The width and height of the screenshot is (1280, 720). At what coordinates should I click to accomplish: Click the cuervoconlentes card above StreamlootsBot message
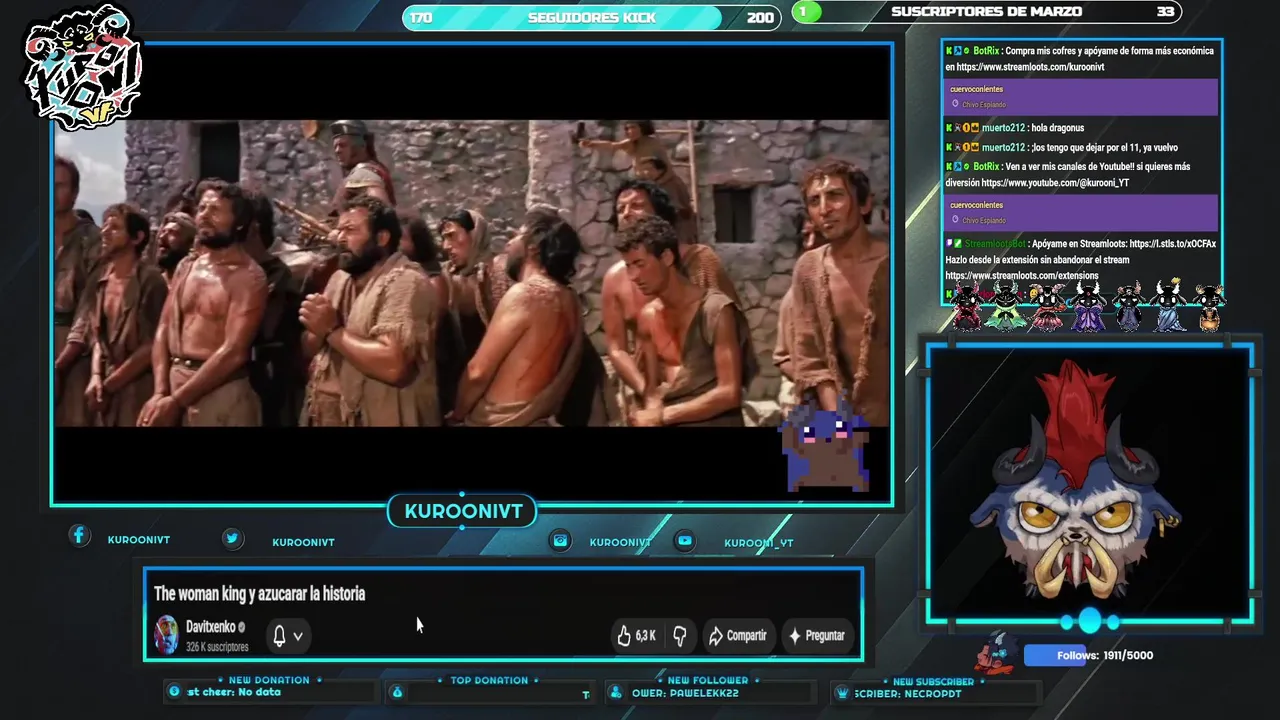[1081, 213]
